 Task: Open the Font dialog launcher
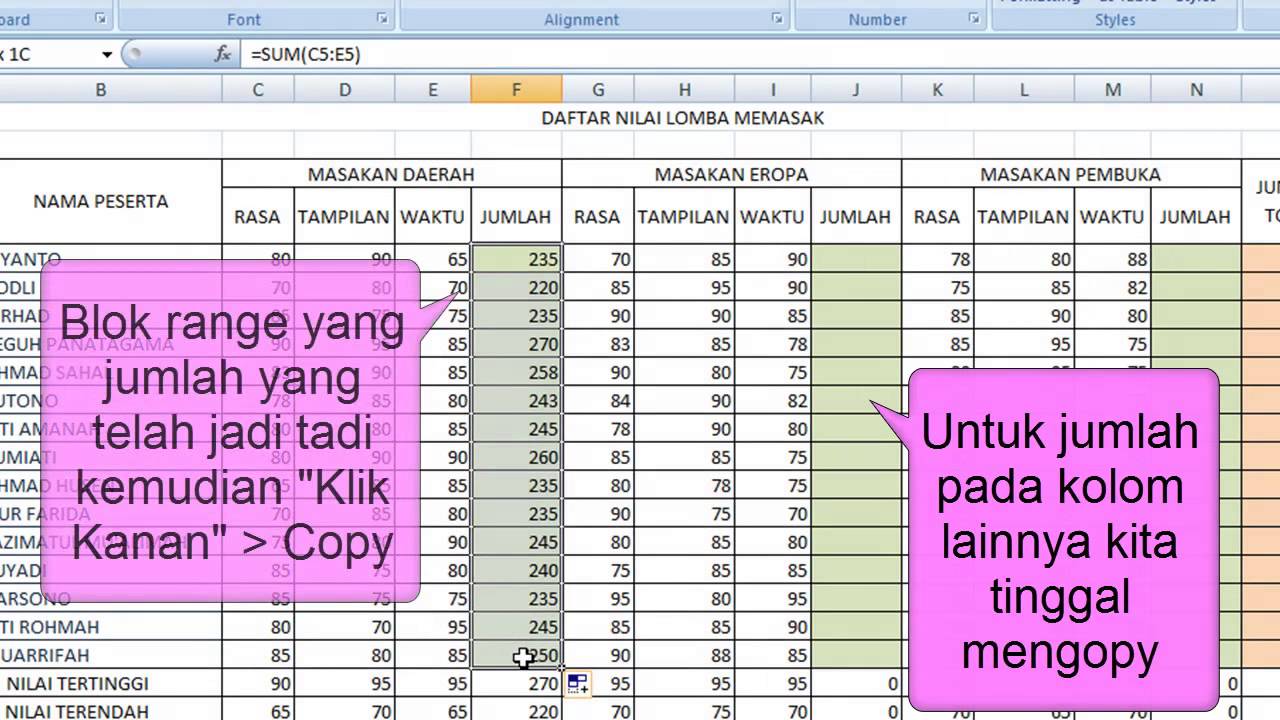[382, 18]
